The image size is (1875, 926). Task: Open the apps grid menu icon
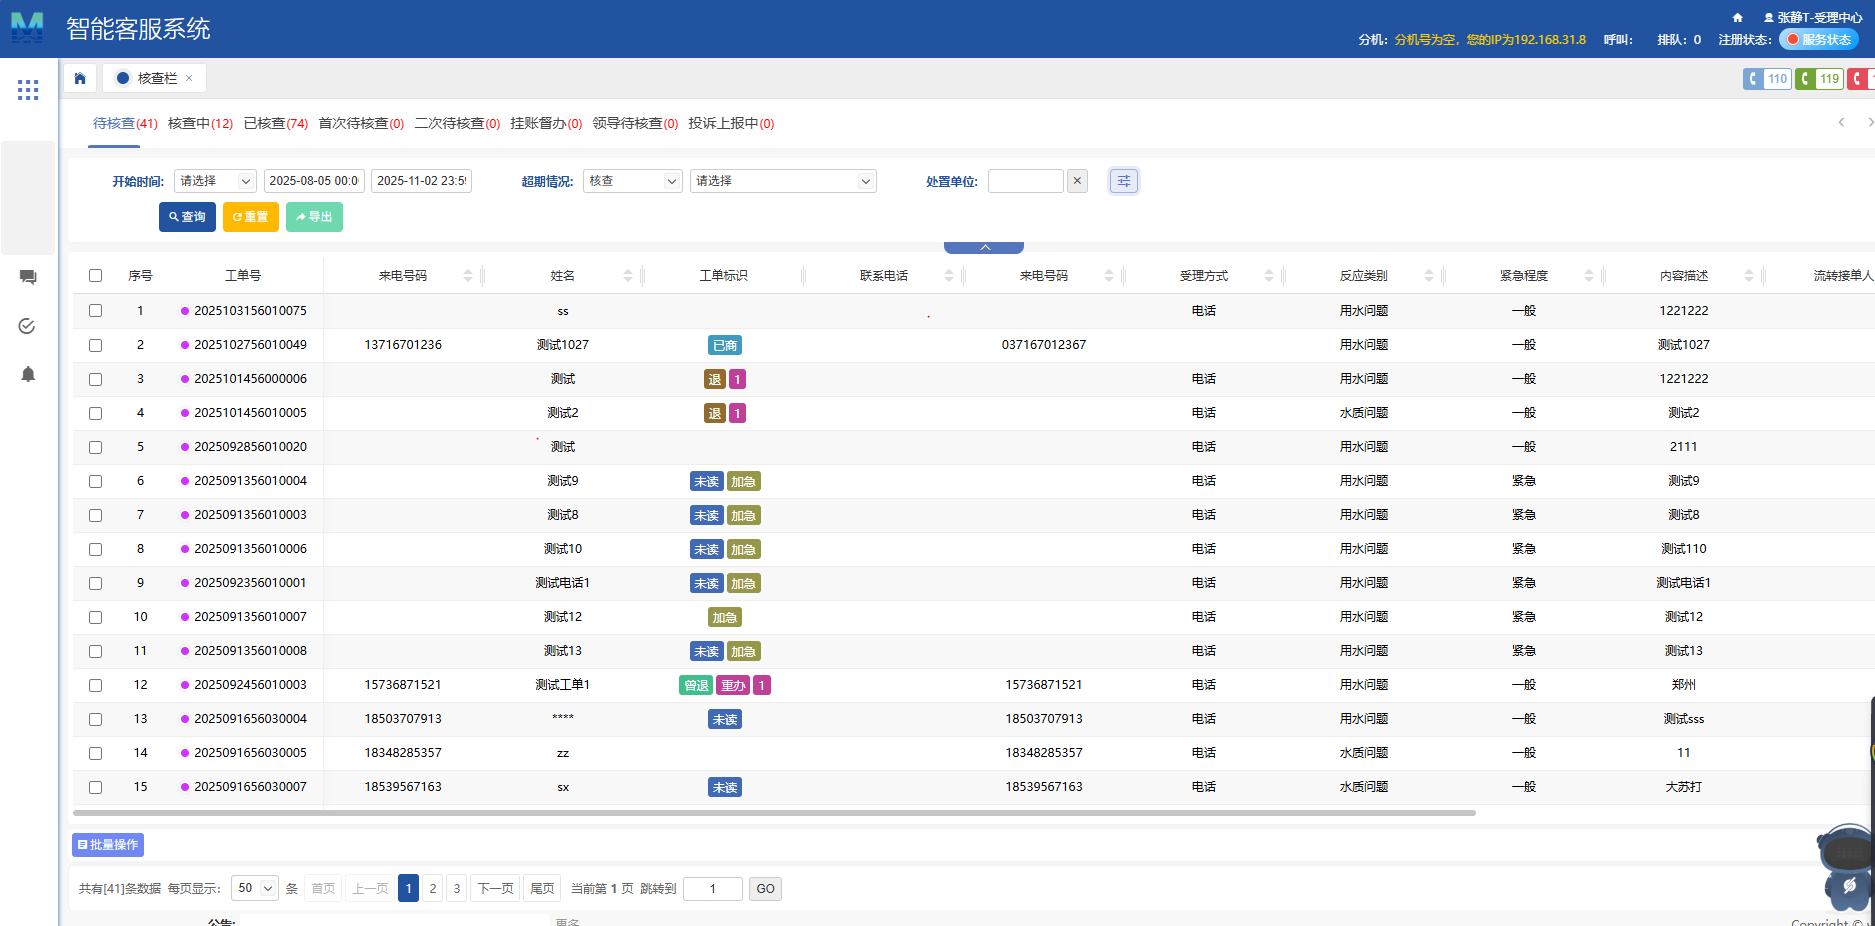(28, 90)
